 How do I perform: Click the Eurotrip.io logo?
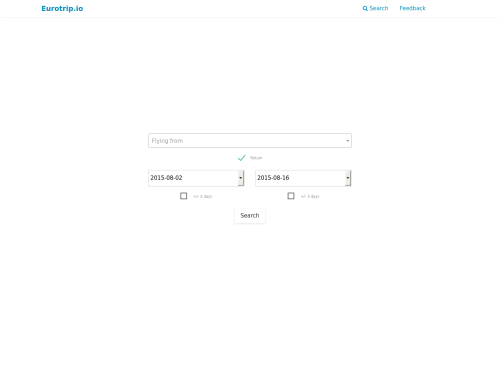point(62,8)
